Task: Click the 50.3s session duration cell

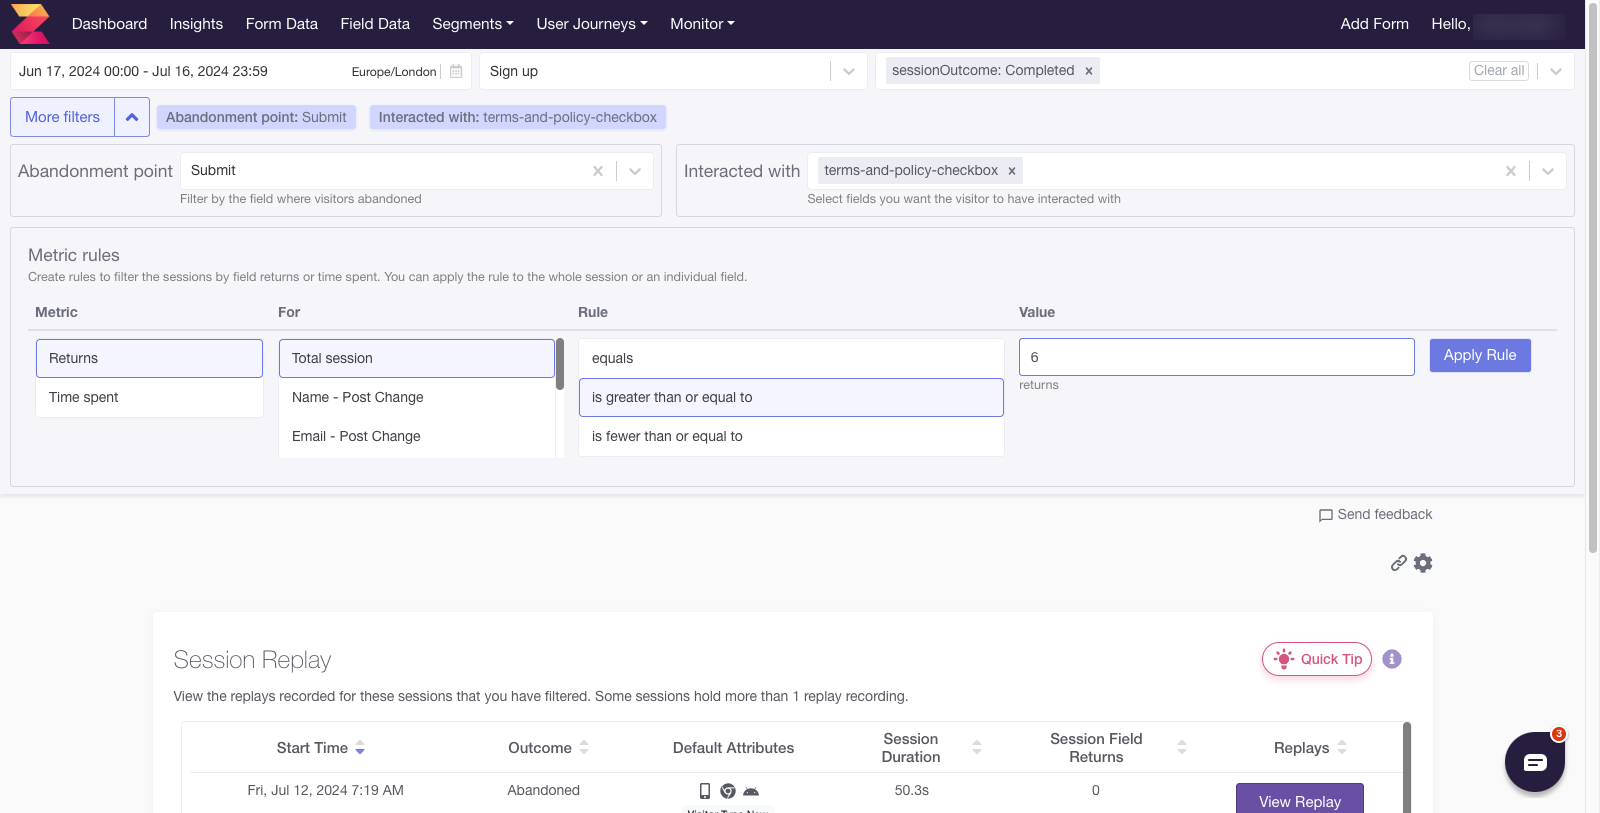Action: (911, 790)
